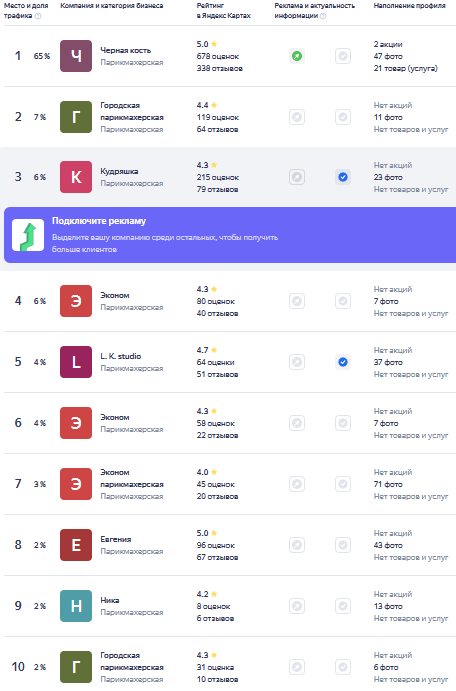Click the green arrow icon in ad banner
456x691 pixels.
pos(28,235)
